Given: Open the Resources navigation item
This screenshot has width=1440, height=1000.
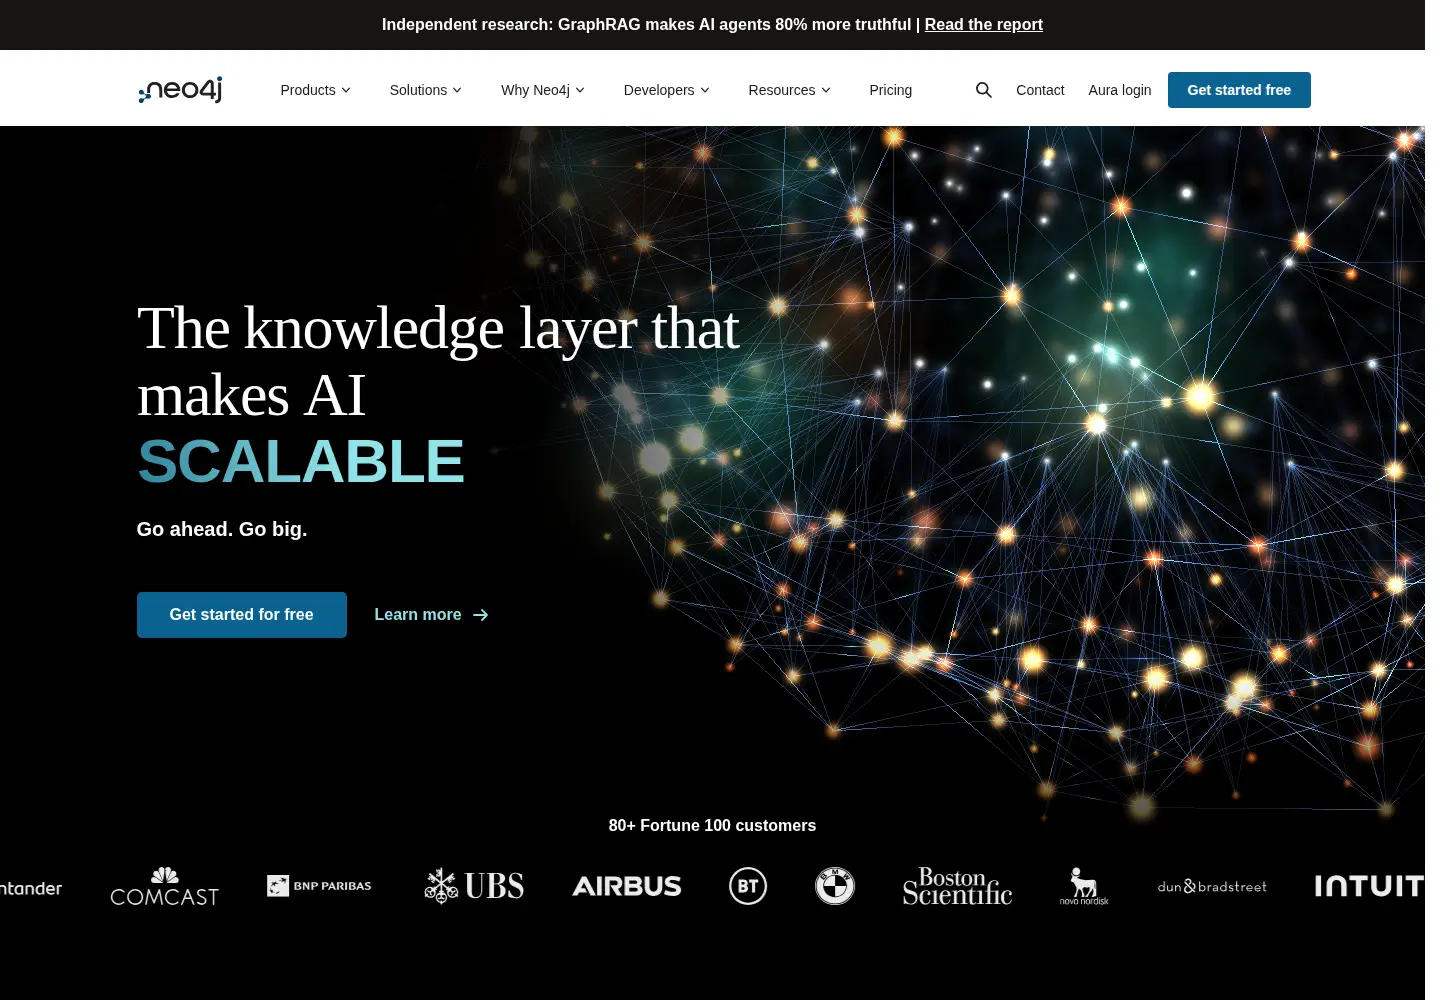Looking at the screenshot, I should 789,90.
